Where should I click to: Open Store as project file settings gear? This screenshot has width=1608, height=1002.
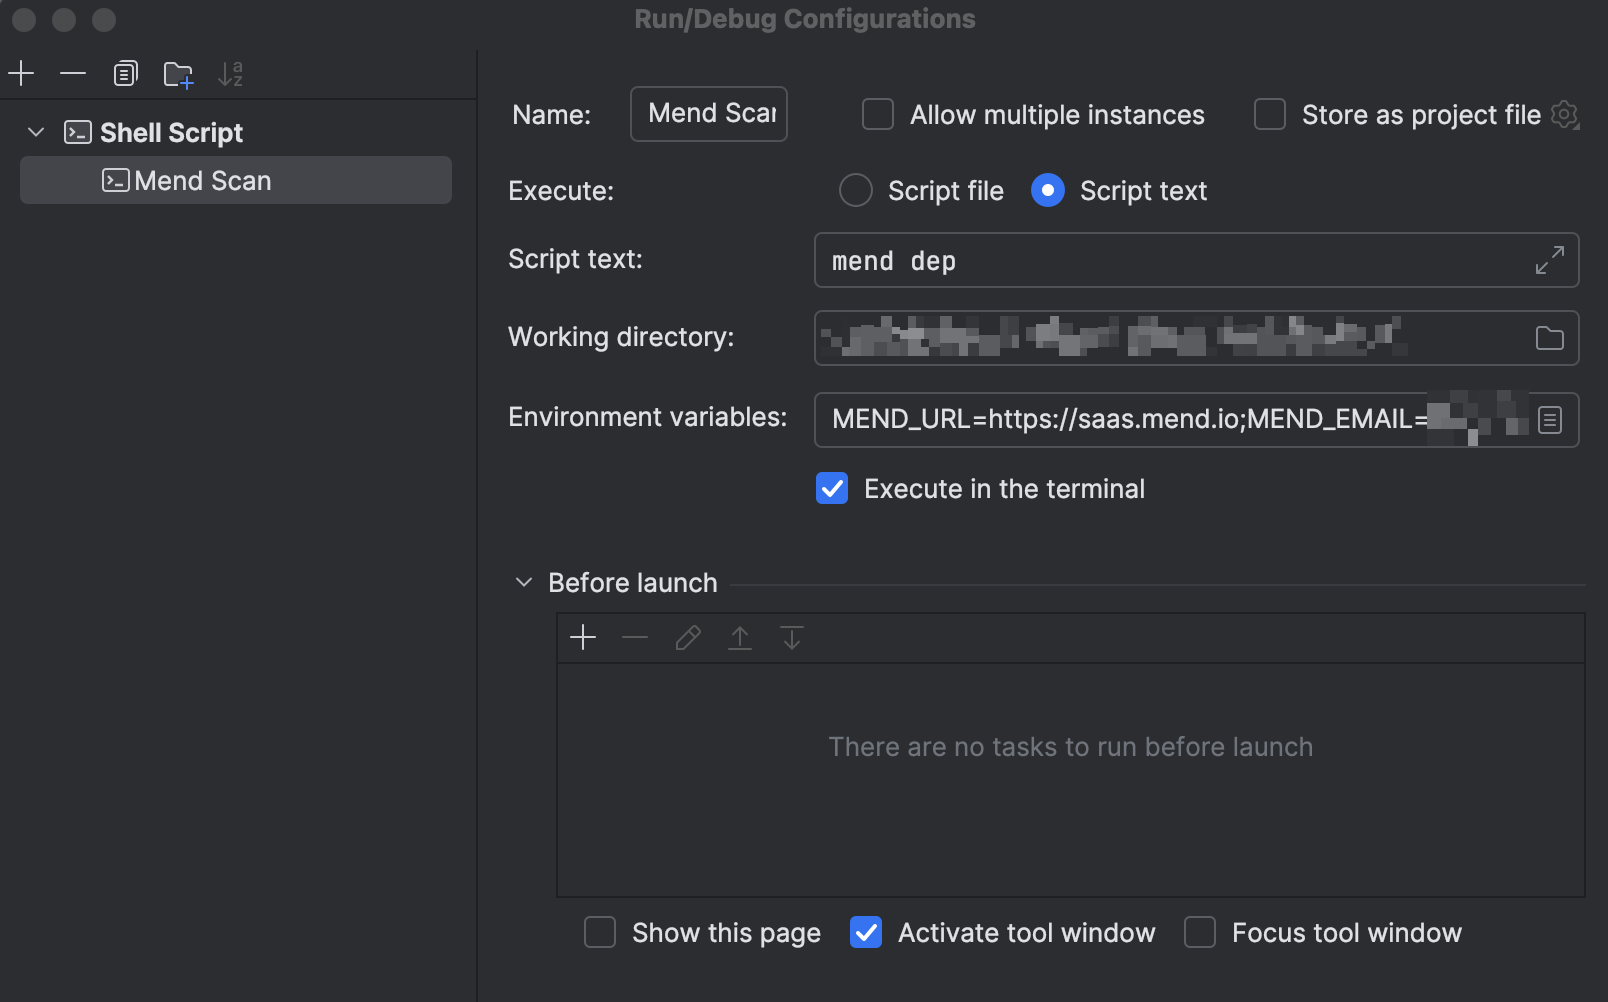[x=1563, y=114]
